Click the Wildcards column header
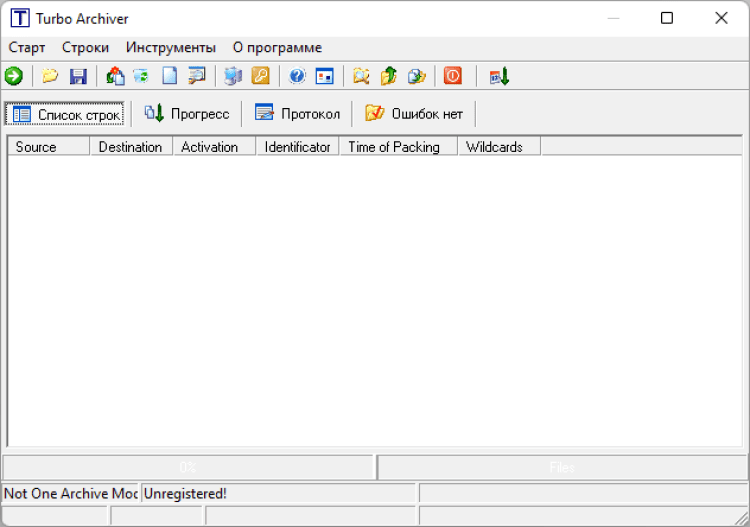Viewport: 750px width, 527px height. pyautogui.click(x=499, y=147)
